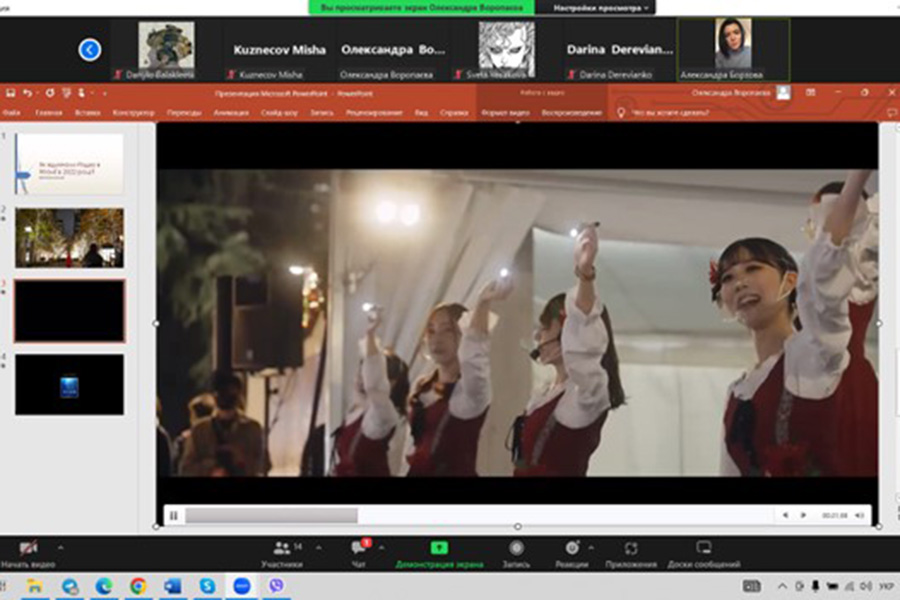
Task: Select slide 2 thumbnail with night trees
Action: [69, 238]
